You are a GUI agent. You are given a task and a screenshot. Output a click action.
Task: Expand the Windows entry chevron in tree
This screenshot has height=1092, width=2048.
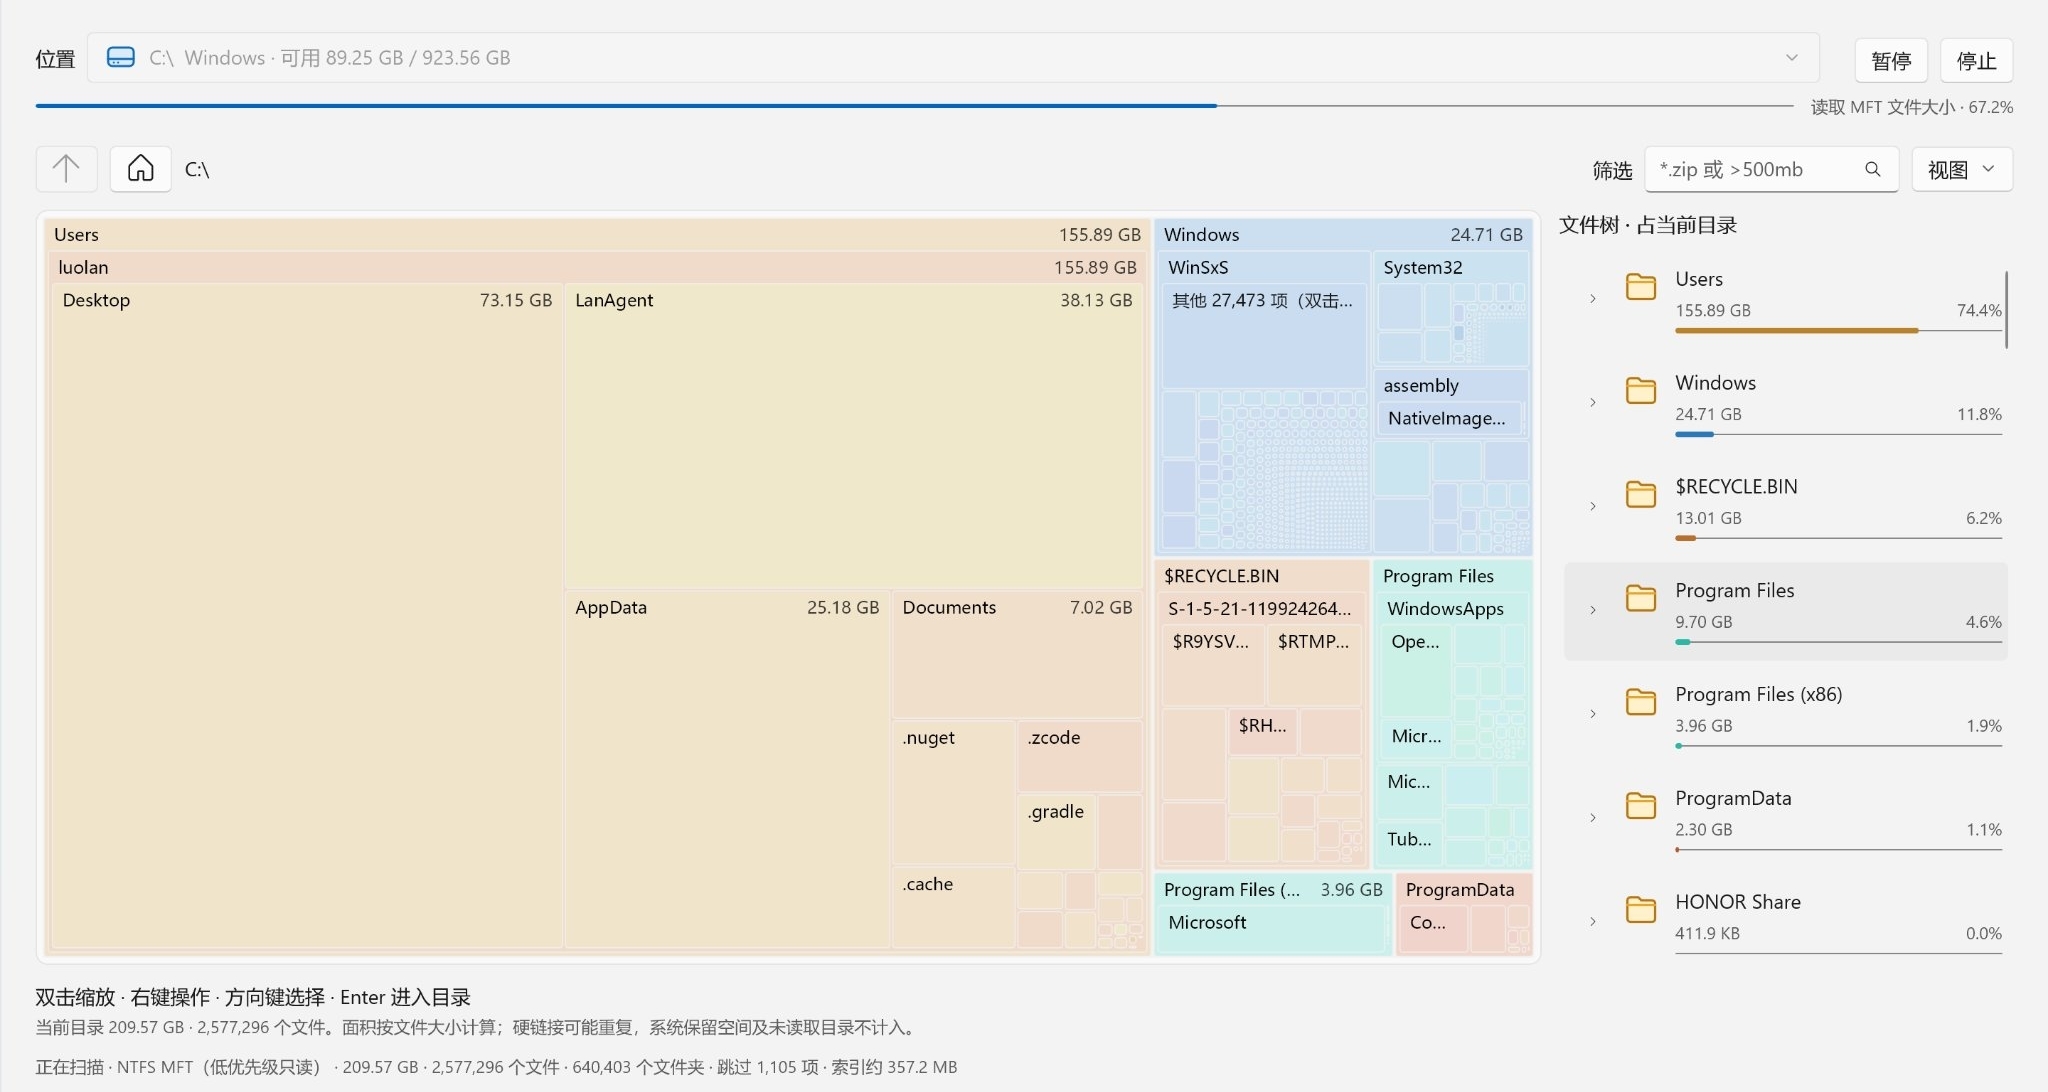(x=1593, y=402)
